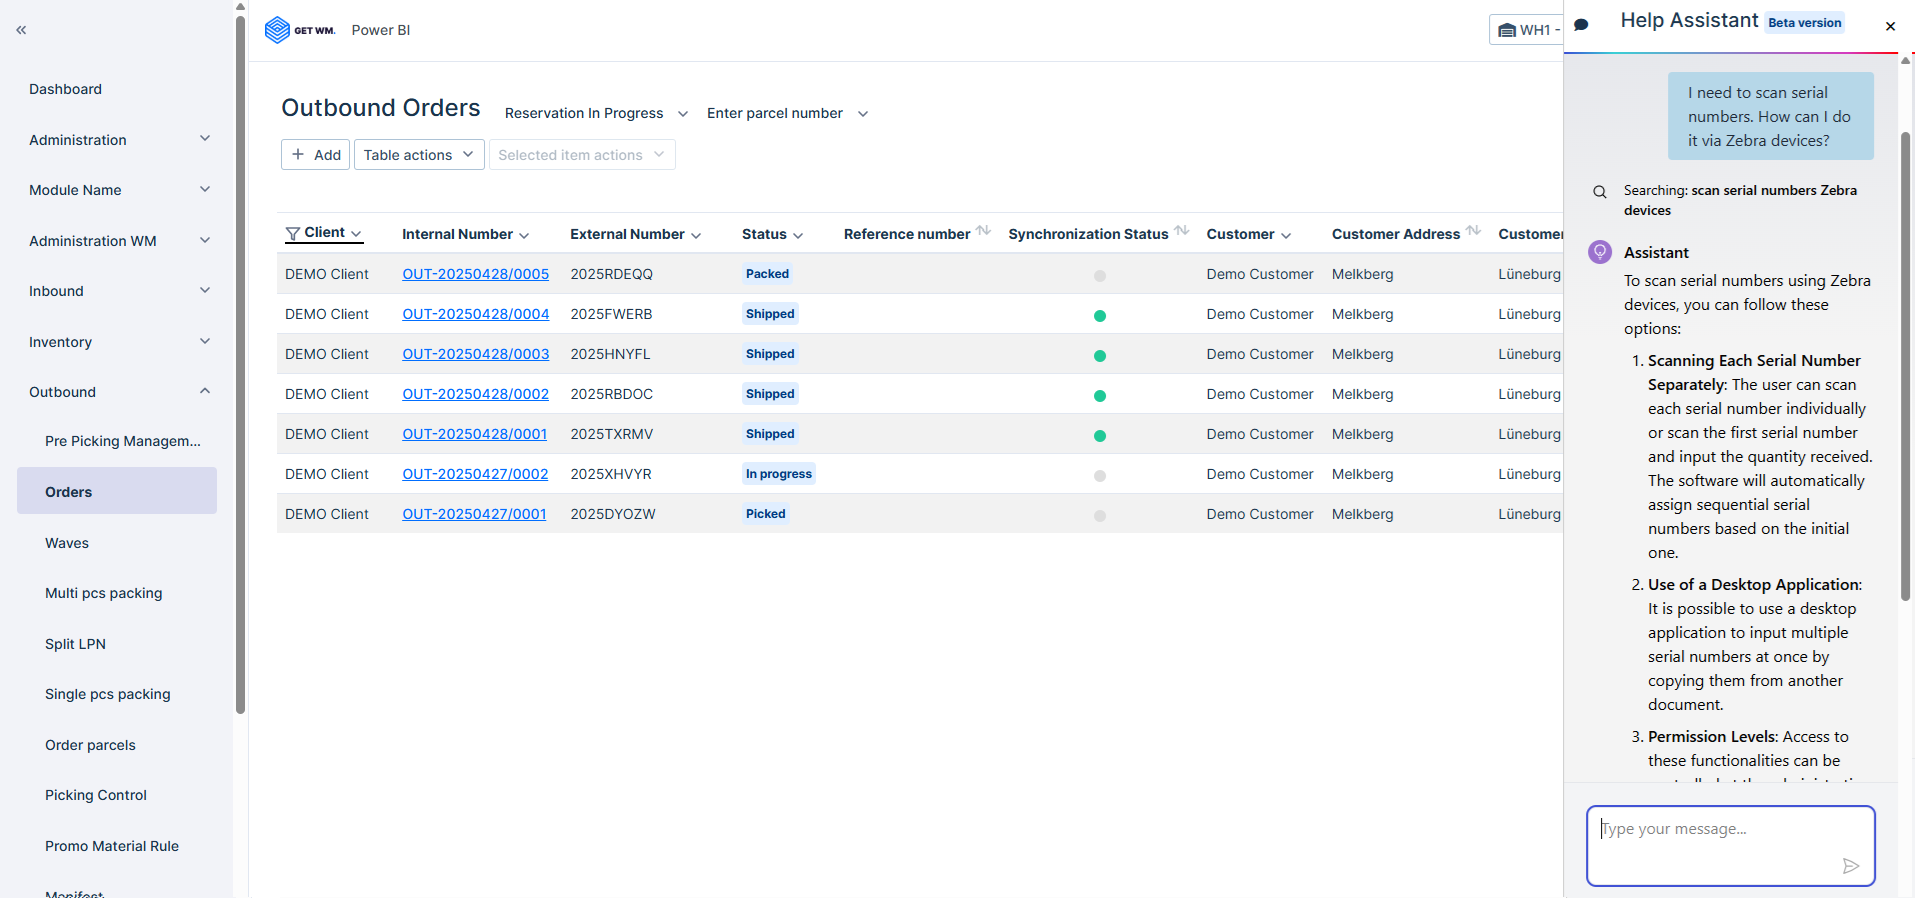The image size is (1915, 898).
Task: Click green sync dot for OUT-20250428/0003
Action: click(x=1100, y=356)
